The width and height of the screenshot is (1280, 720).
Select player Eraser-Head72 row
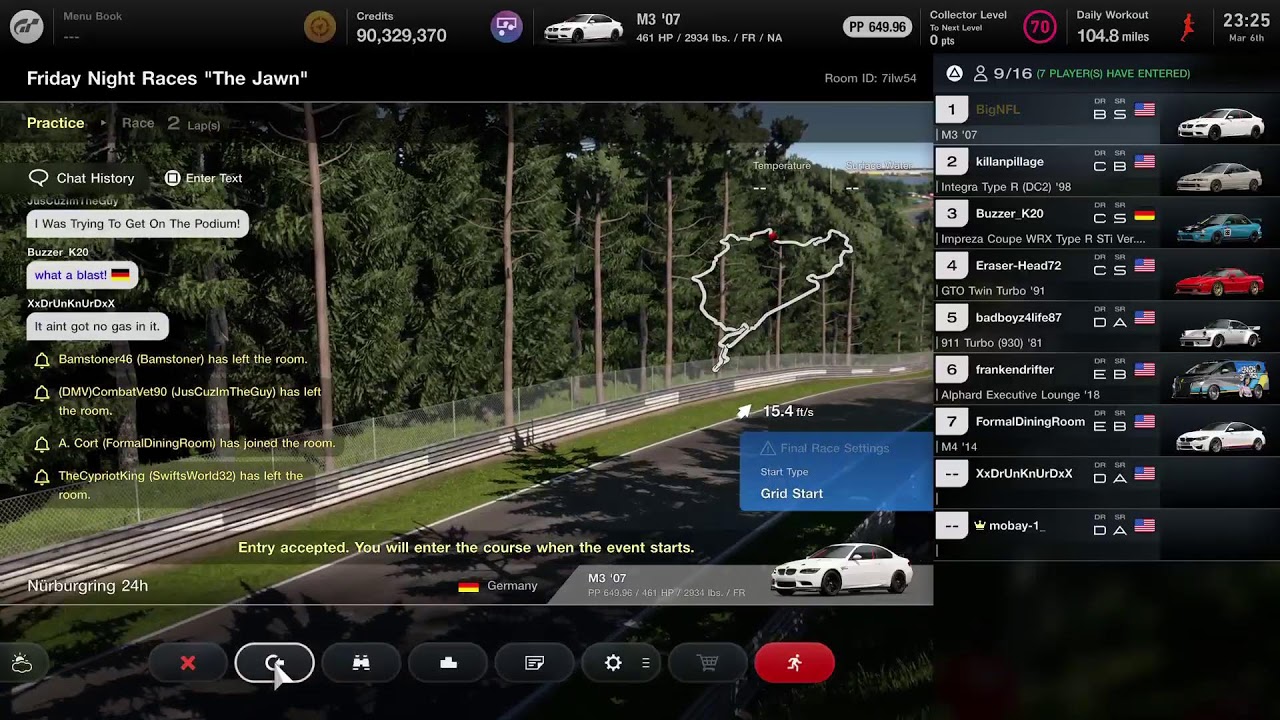(x=1107, y=275)
